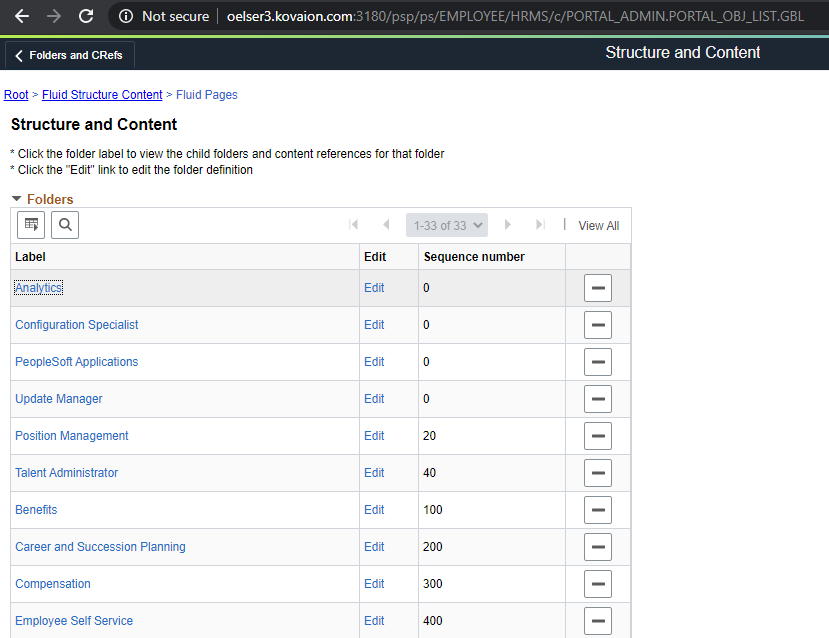Open the Root breadcrumb link

click(x=16, y=95)
